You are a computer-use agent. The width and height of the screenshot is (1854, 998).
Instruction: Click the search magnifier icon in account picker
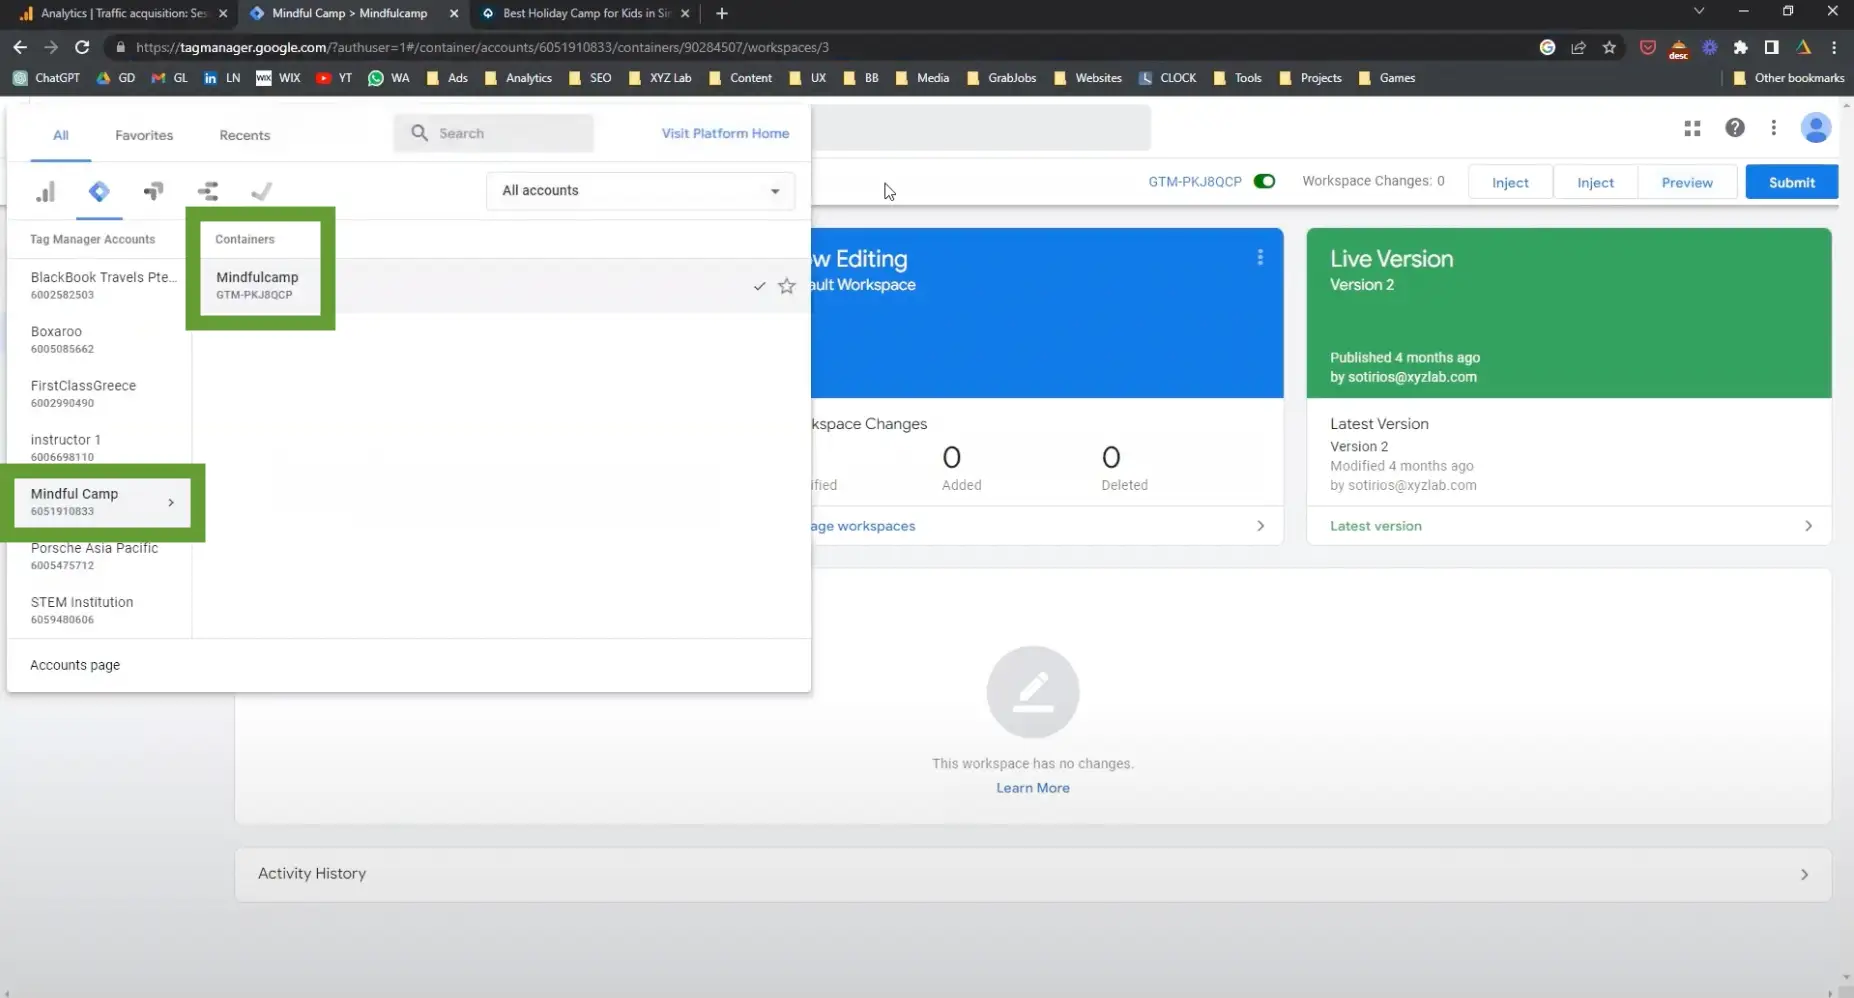point(420,133)
